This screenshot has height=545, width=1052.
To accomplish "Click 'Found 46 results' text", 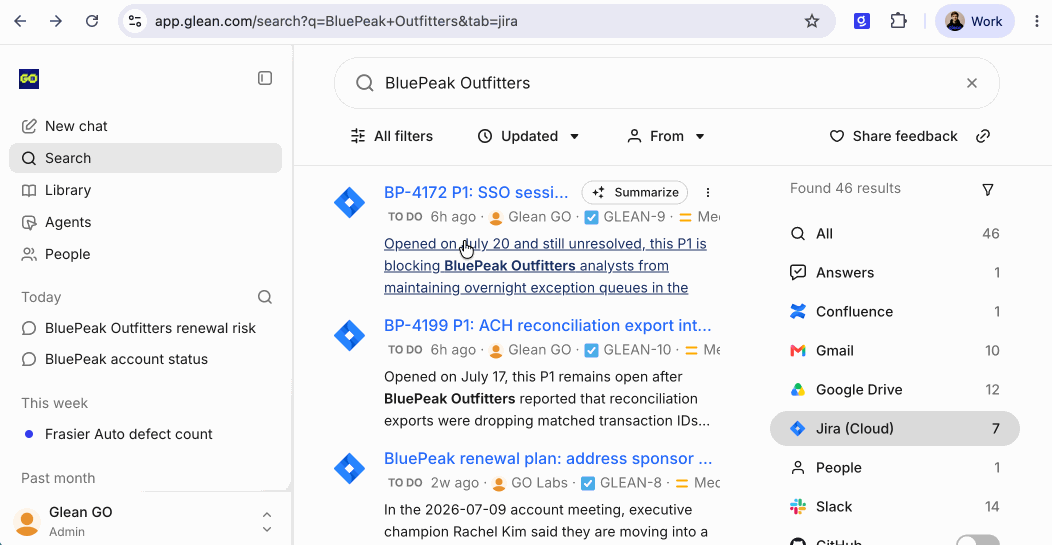I will [845, 189].
